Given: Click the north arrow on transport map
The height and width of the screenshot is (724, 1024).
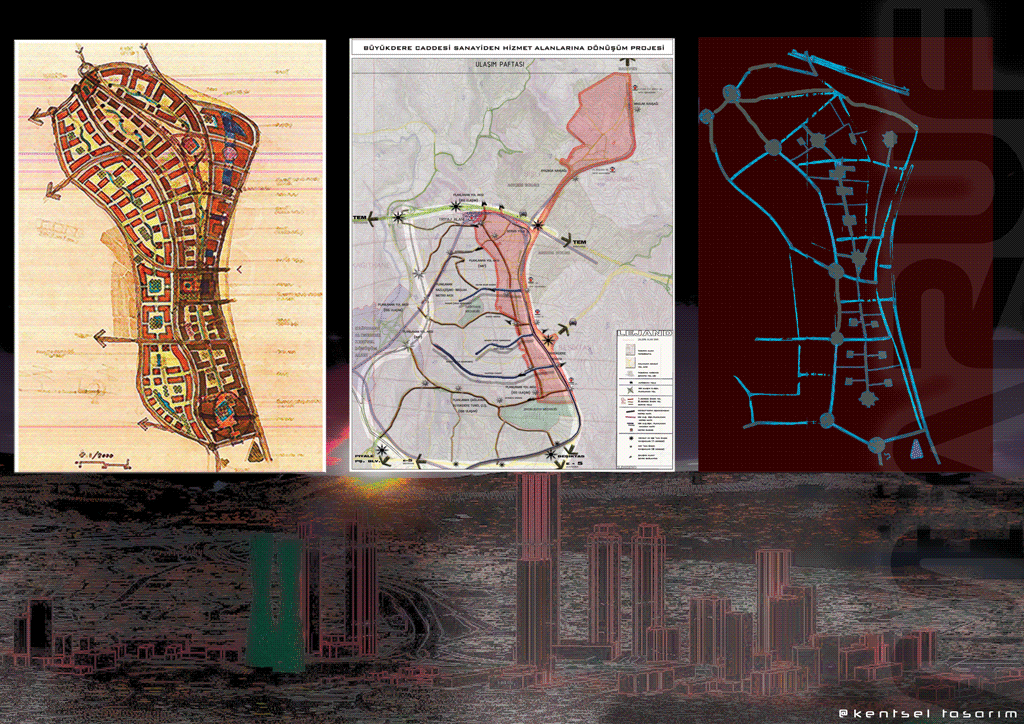Looking at the screenshot, I should tap(627, 62).
